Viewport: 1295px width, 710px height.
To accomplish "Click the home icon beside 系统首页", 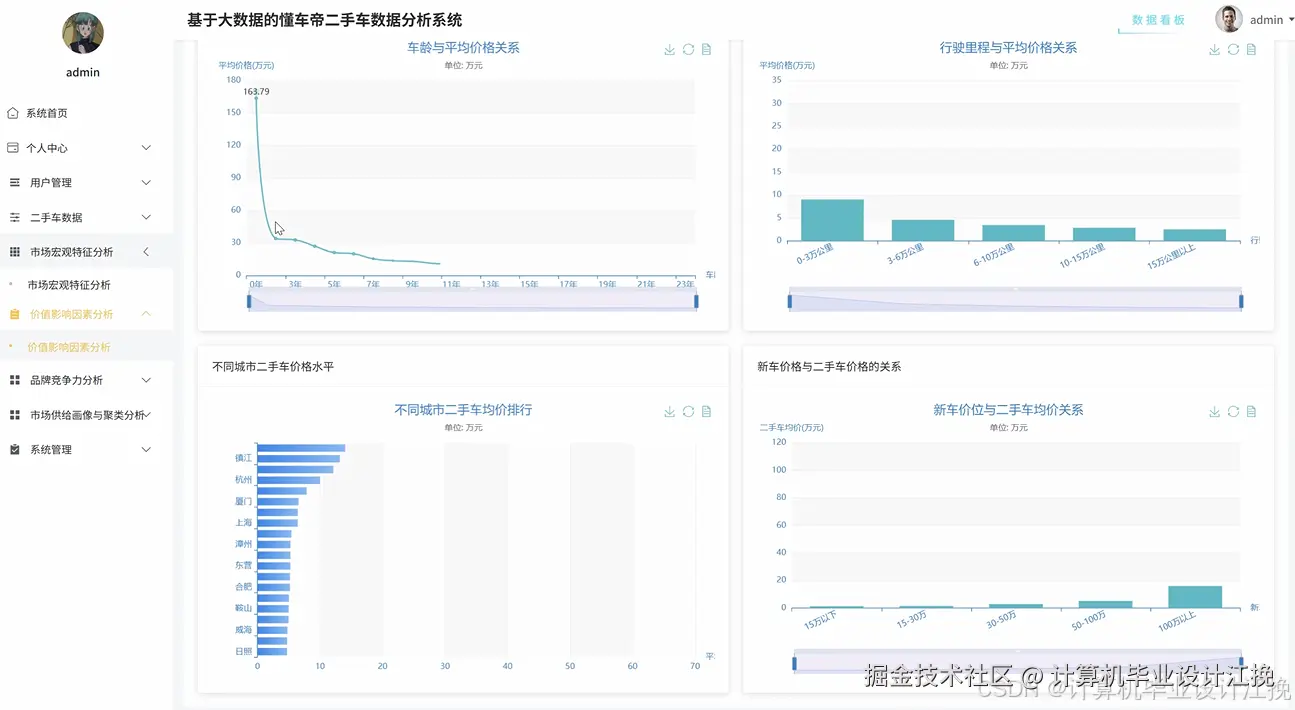I will pyautogui.click(x=13, y=113).
